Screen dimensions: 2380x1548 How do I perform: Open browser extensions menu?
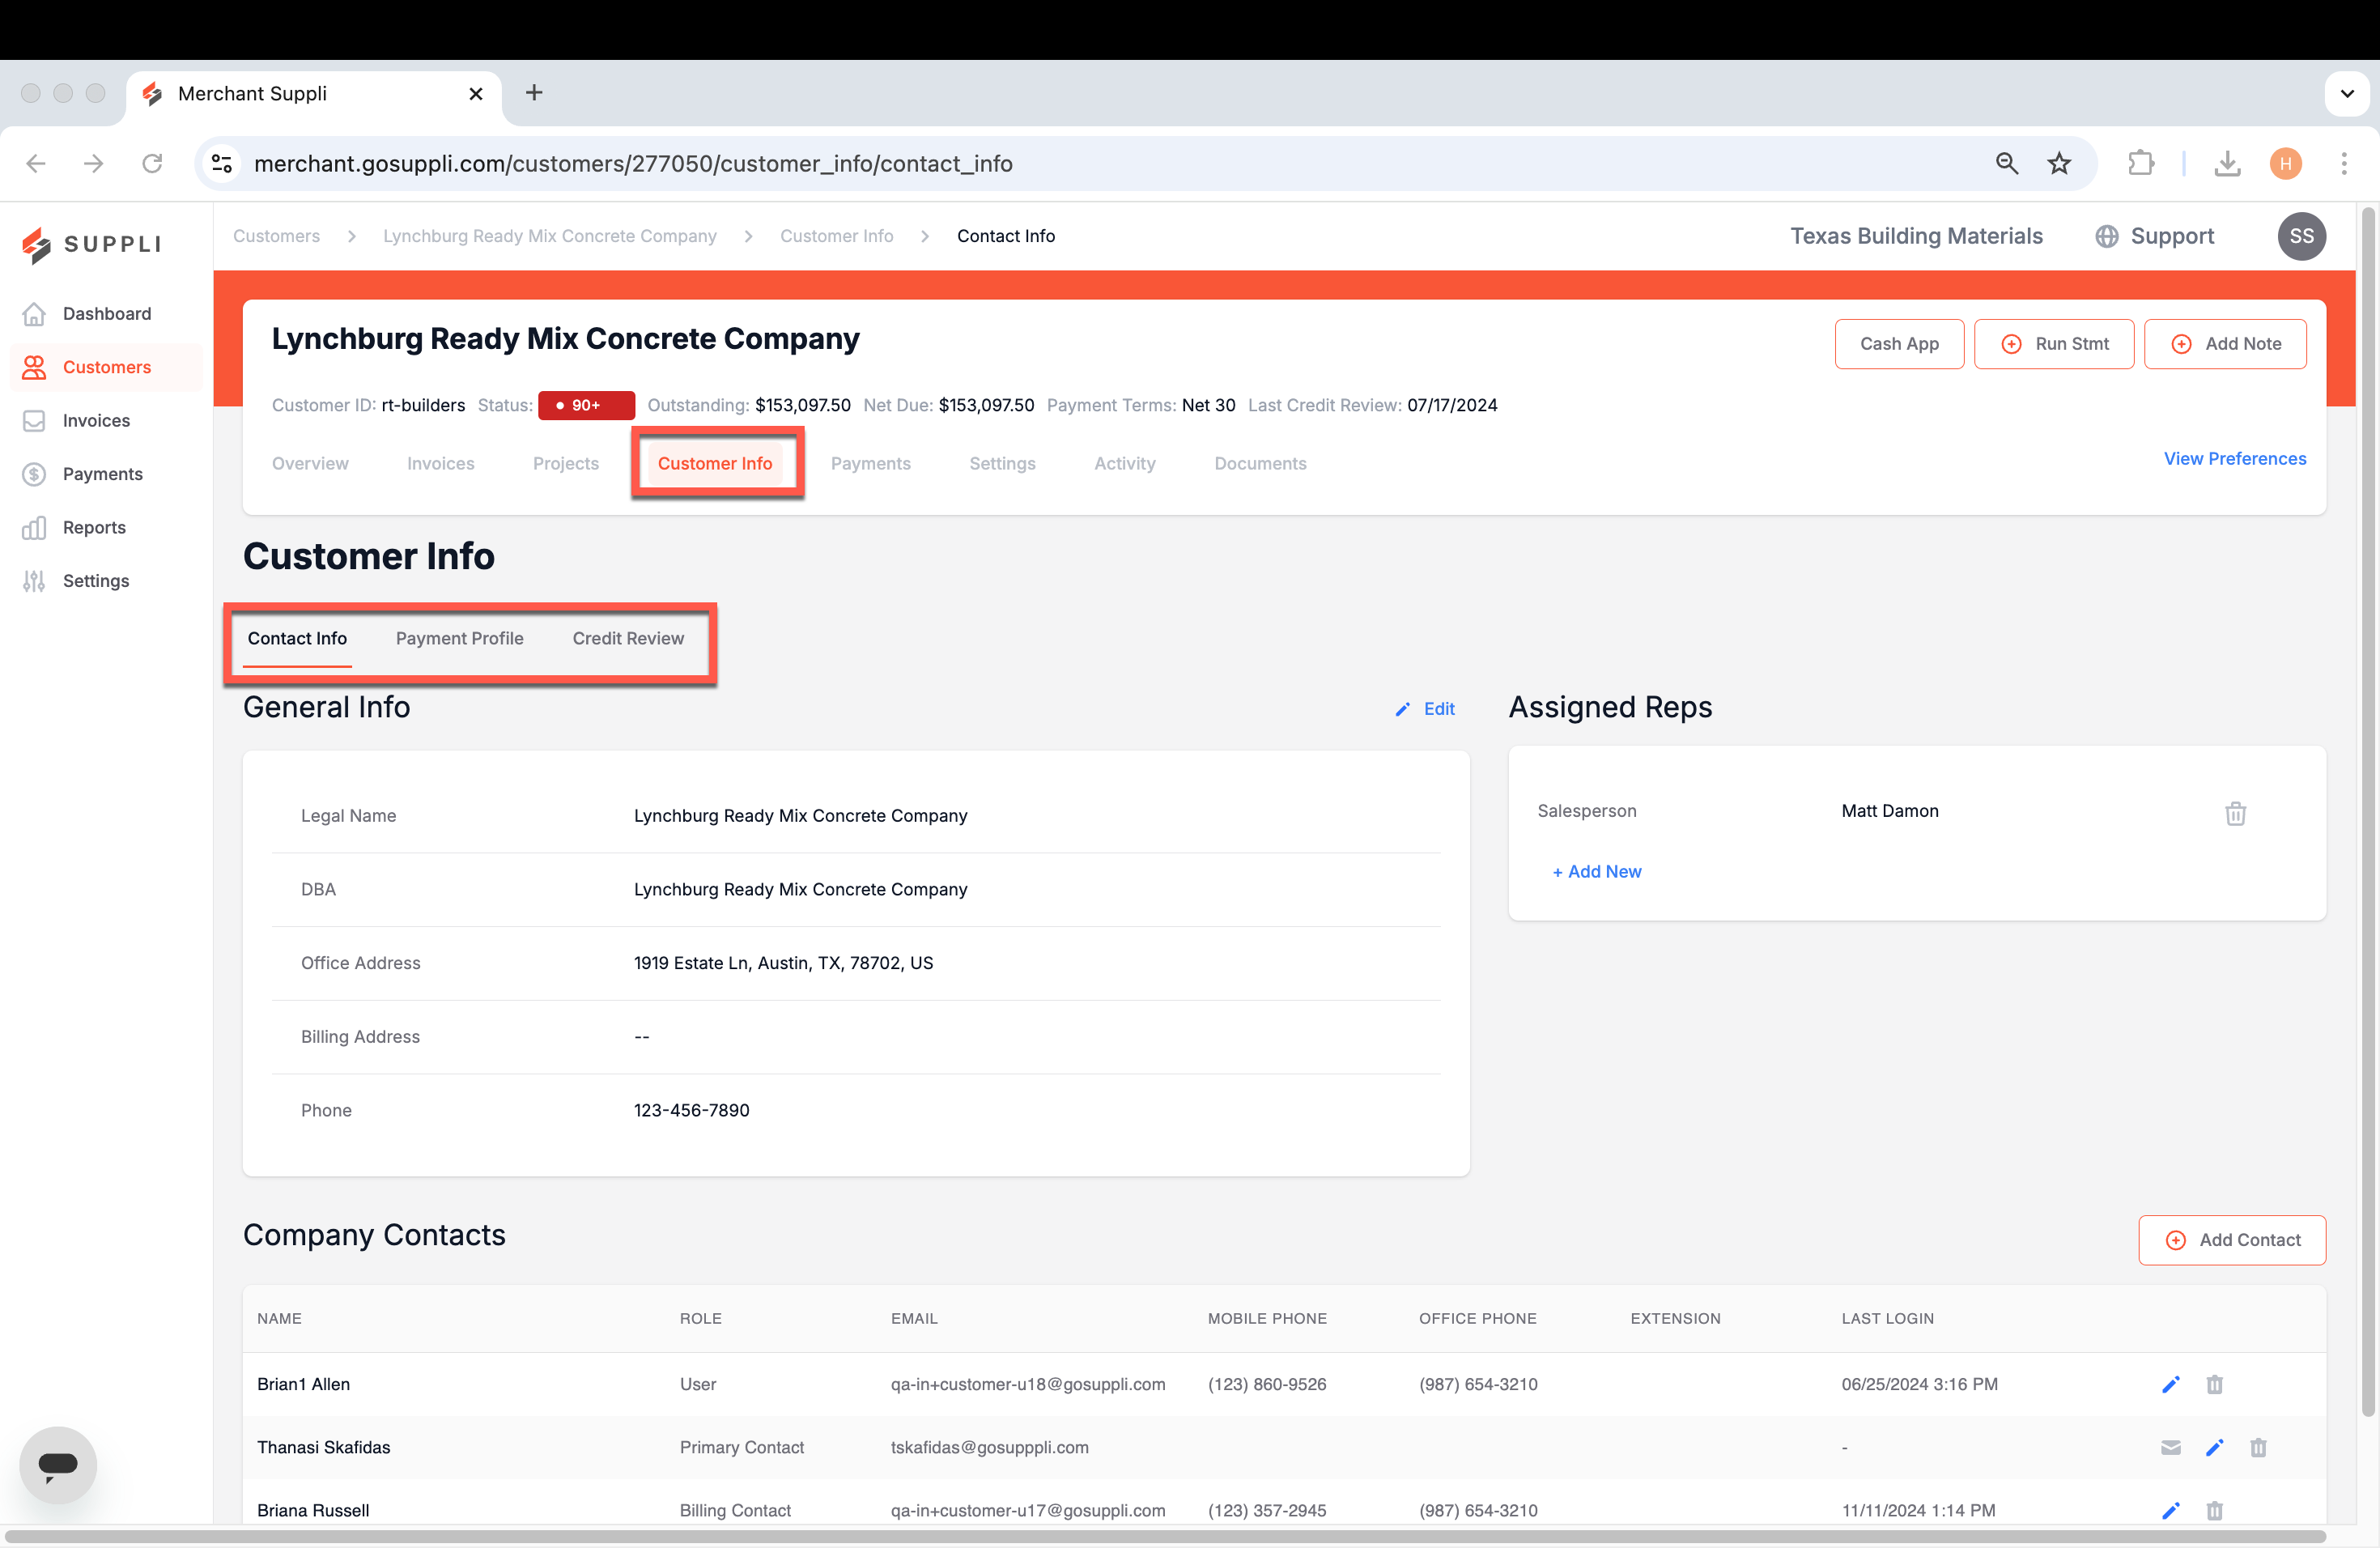[2140, 163]
